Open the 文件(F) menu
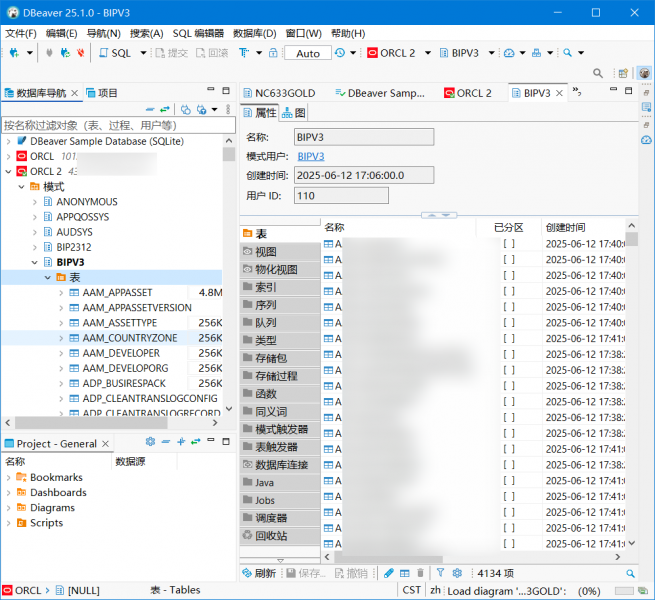 tap(21, 33)
